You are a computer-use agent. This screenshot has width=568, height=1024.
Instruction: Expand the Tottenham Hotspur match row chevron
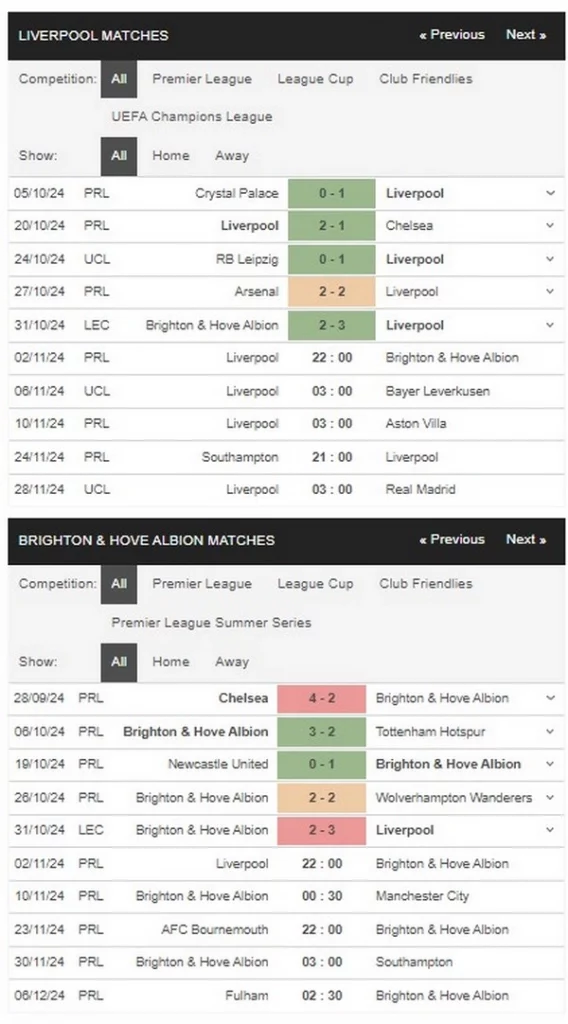click(x=550, y=732)
